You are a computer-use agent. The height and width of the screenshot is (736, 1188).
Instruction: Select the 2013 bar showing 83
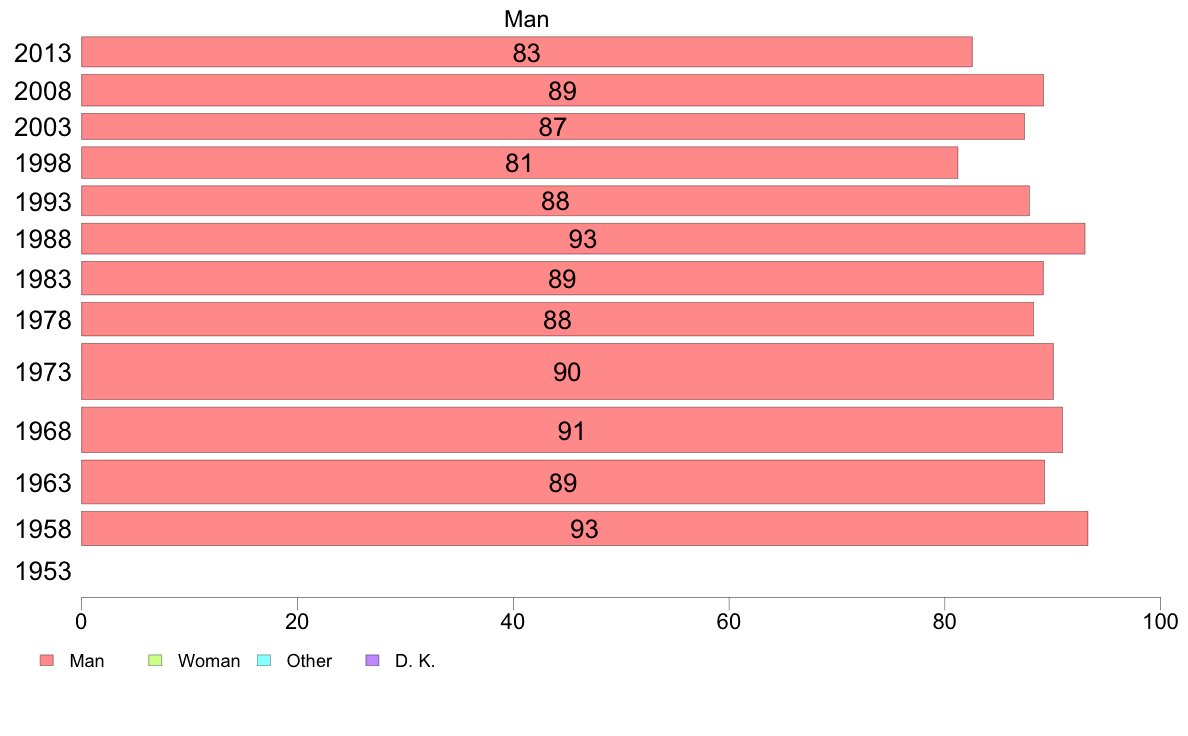pos(527,52)
